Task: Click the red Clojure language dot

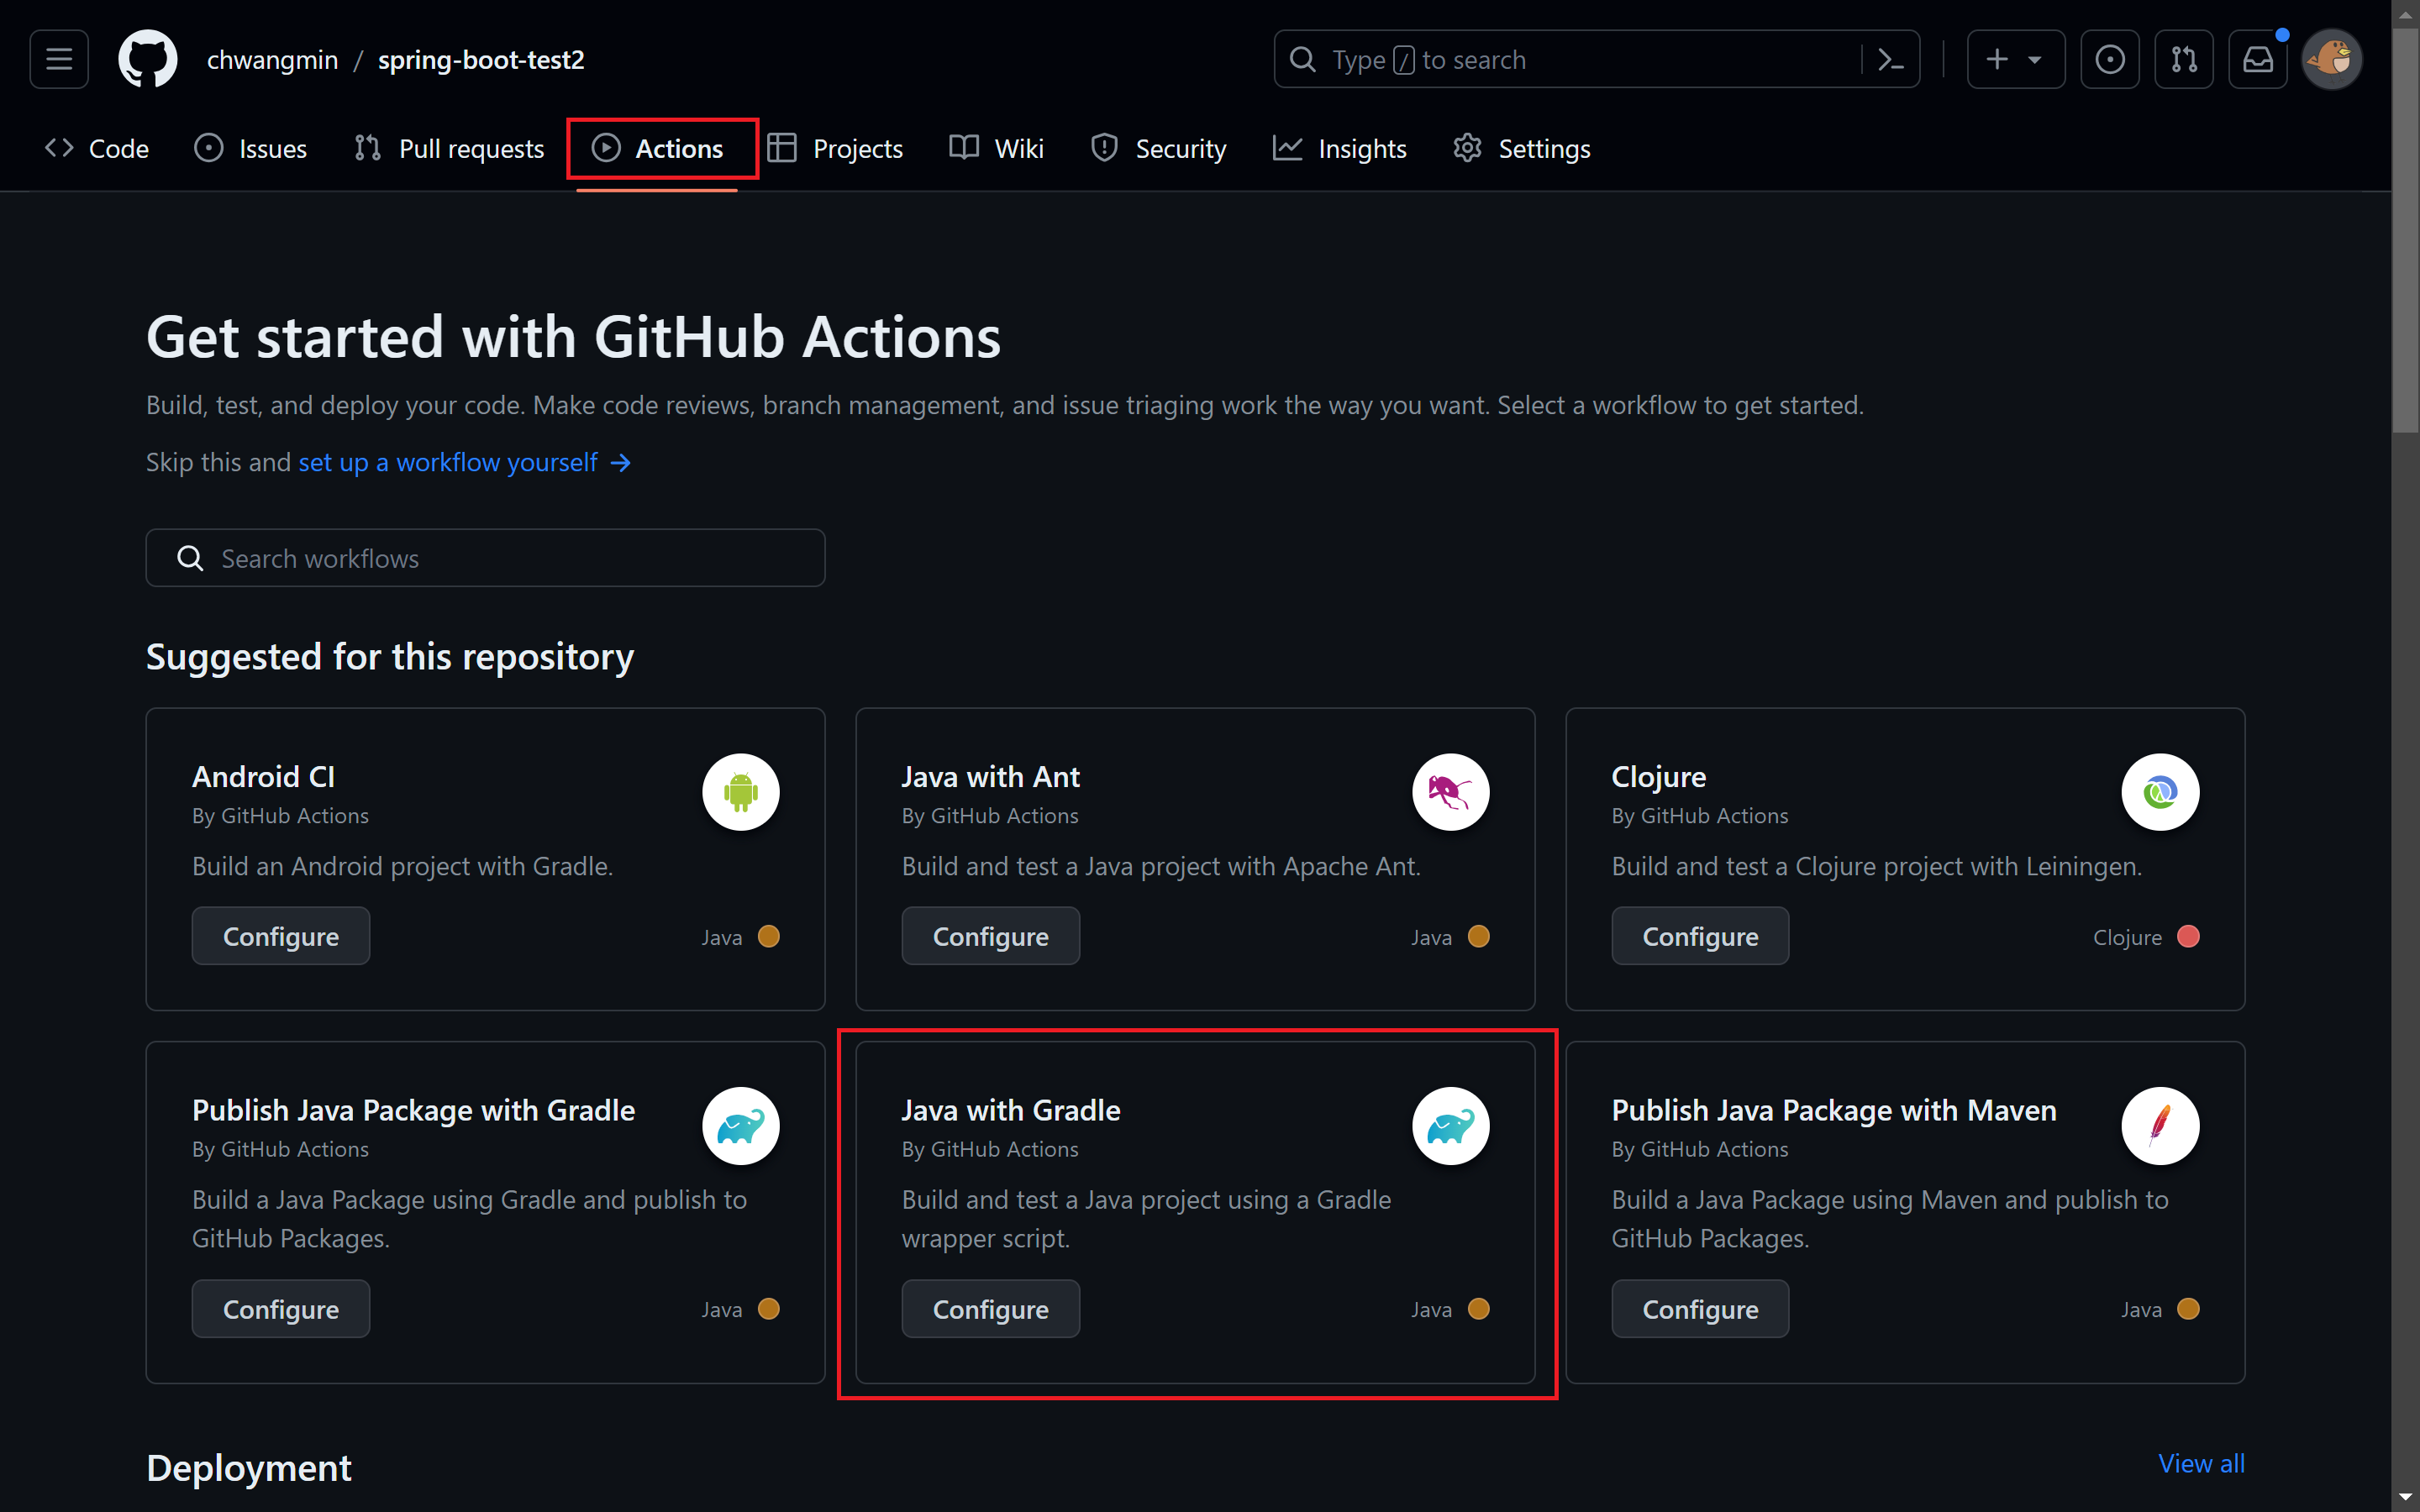Action: 2188,937
